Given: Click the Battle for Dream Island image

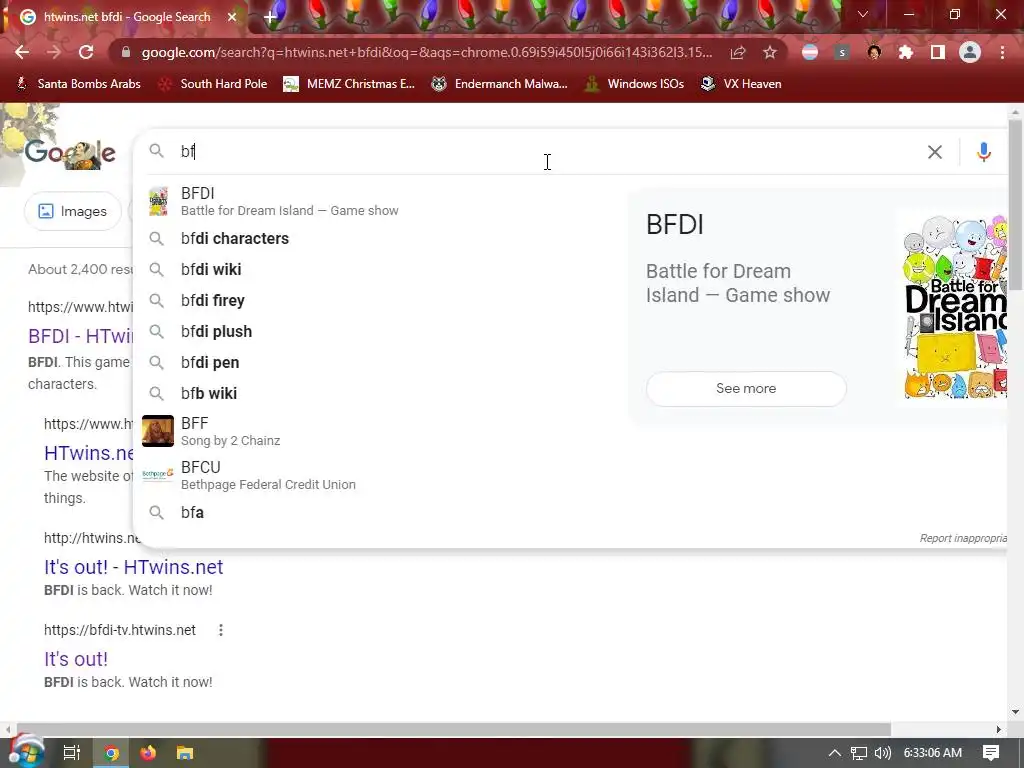Looking at the screenshot, I should point(955,306).
